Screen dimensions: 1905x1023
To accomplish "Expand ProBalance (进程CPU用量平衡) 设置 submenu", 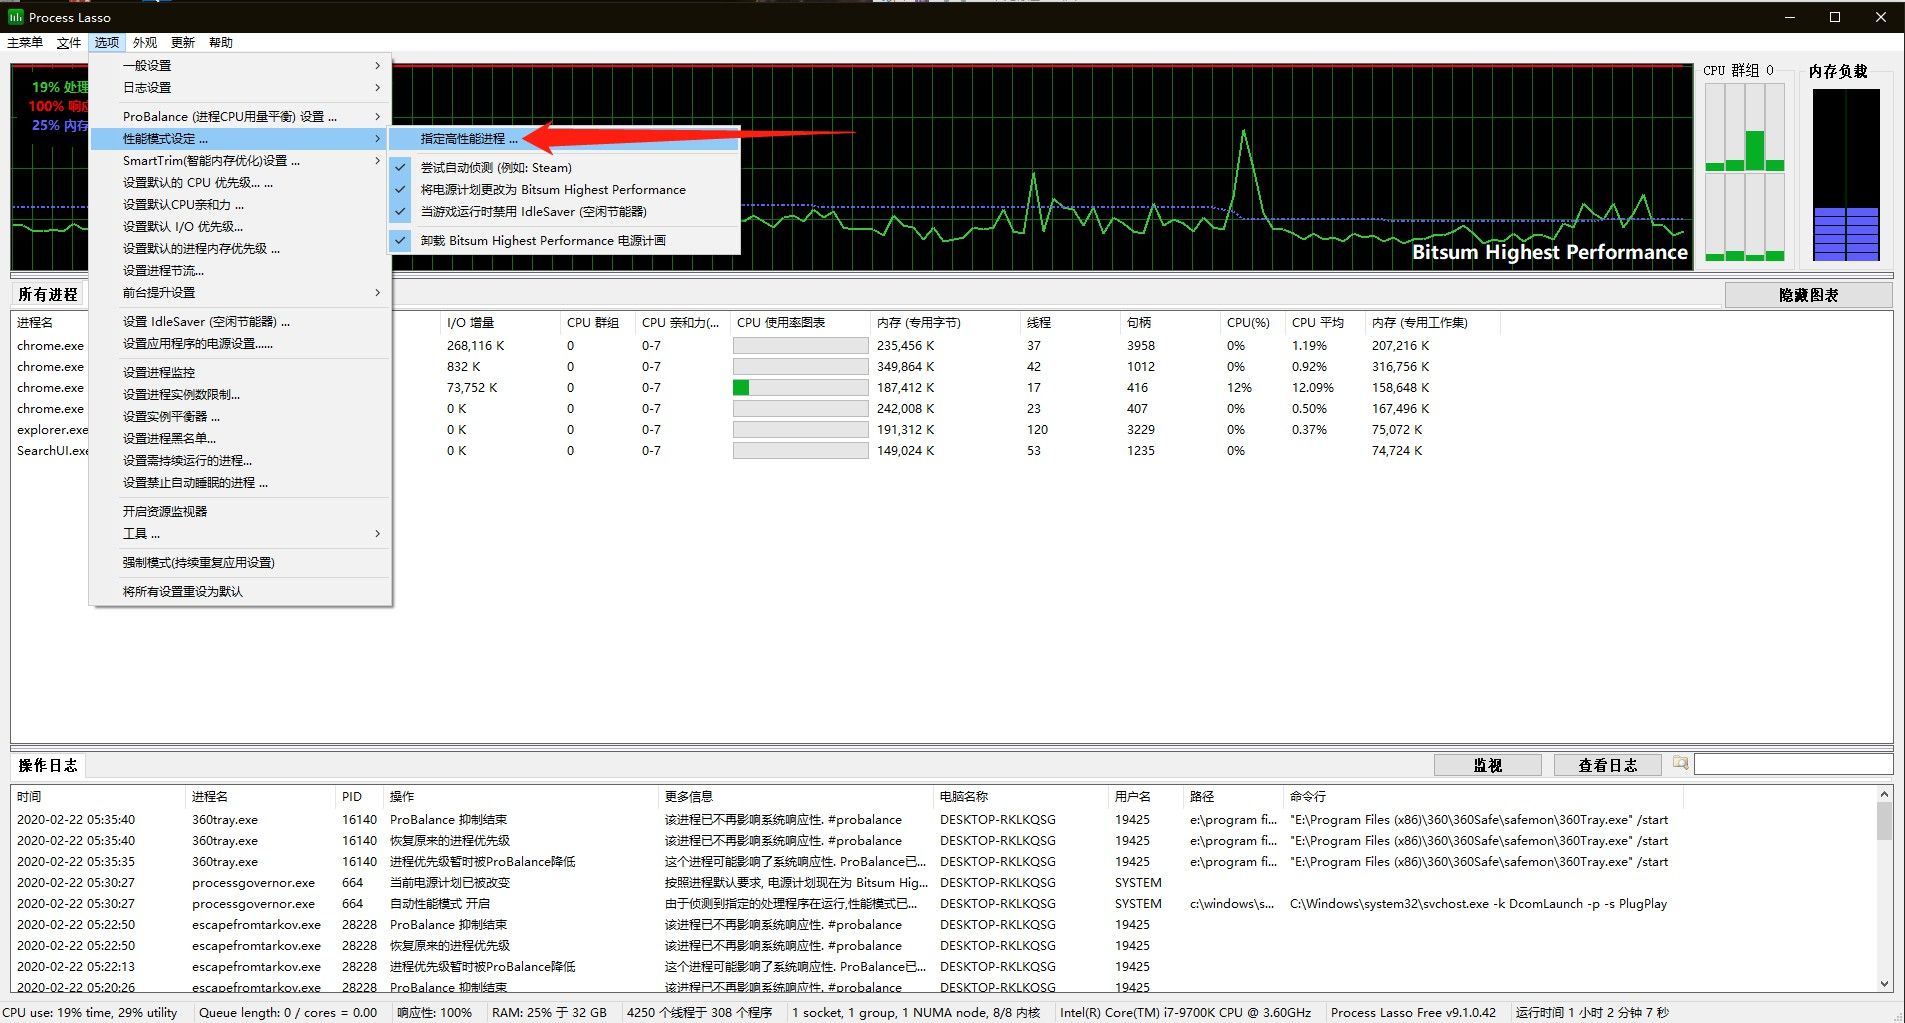I will point(240,117).
